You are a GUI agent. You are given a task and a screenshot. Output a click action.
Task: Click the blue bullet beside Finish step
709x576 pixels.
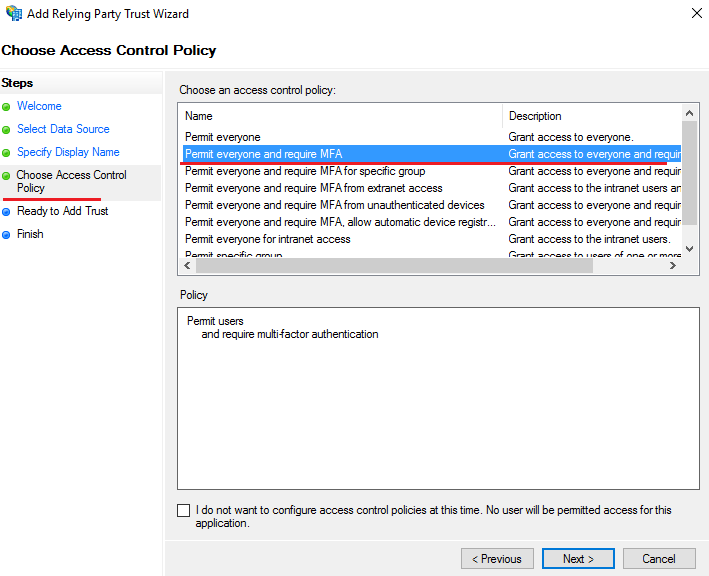pos(7,234)
